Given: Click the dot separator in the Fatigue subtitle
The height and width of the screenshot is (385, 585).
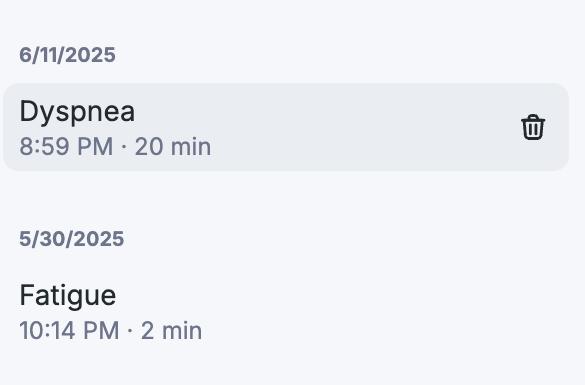Looking at the screenshot, I should point(130,331).
